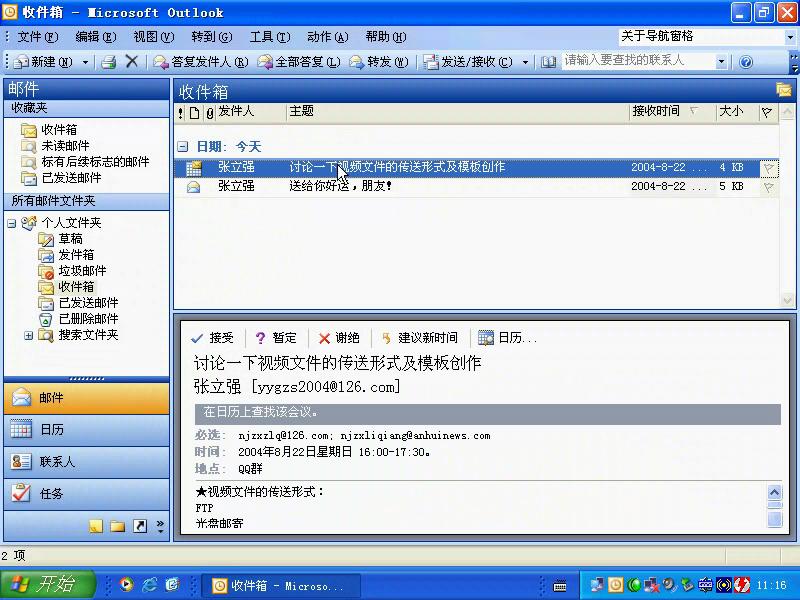Click 转发(W) forward button
800x600 pixels.
(x=379, y=62)
